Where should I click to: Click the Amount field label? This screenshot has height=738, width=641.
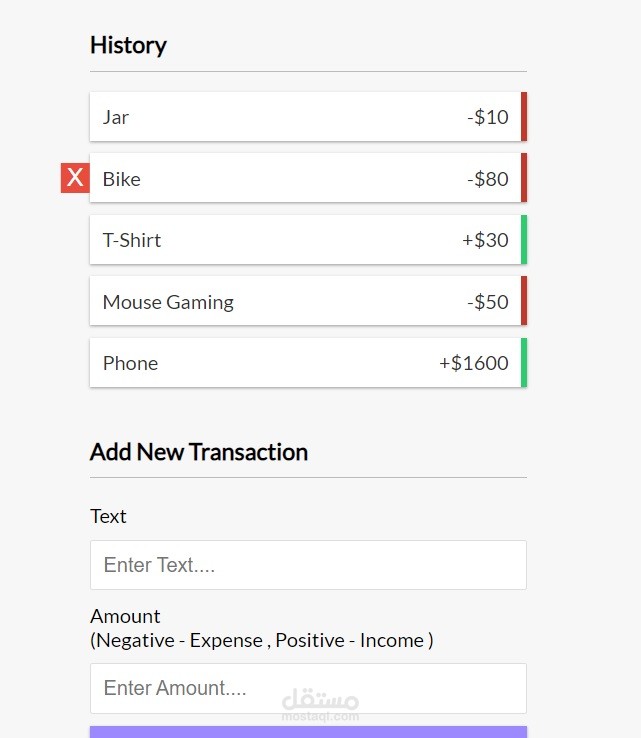tap(125, 616)
